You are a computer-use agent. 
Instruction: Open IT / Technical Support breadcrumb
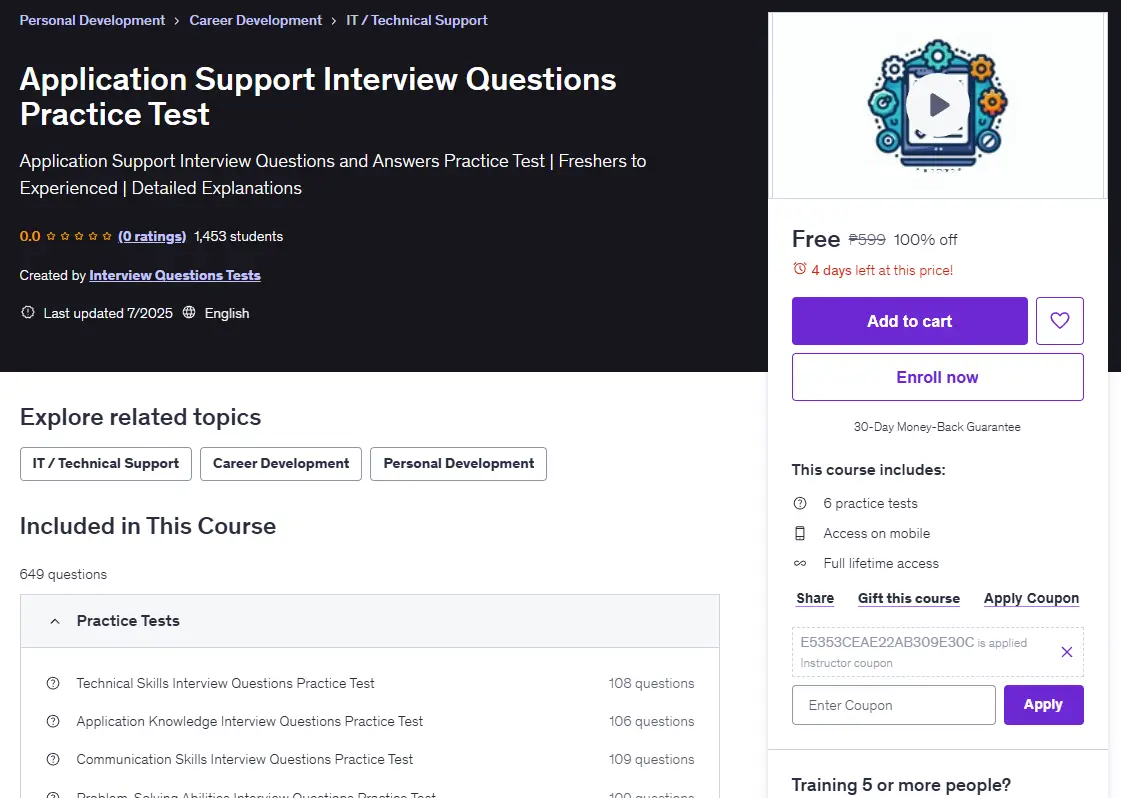coord(417,20)
